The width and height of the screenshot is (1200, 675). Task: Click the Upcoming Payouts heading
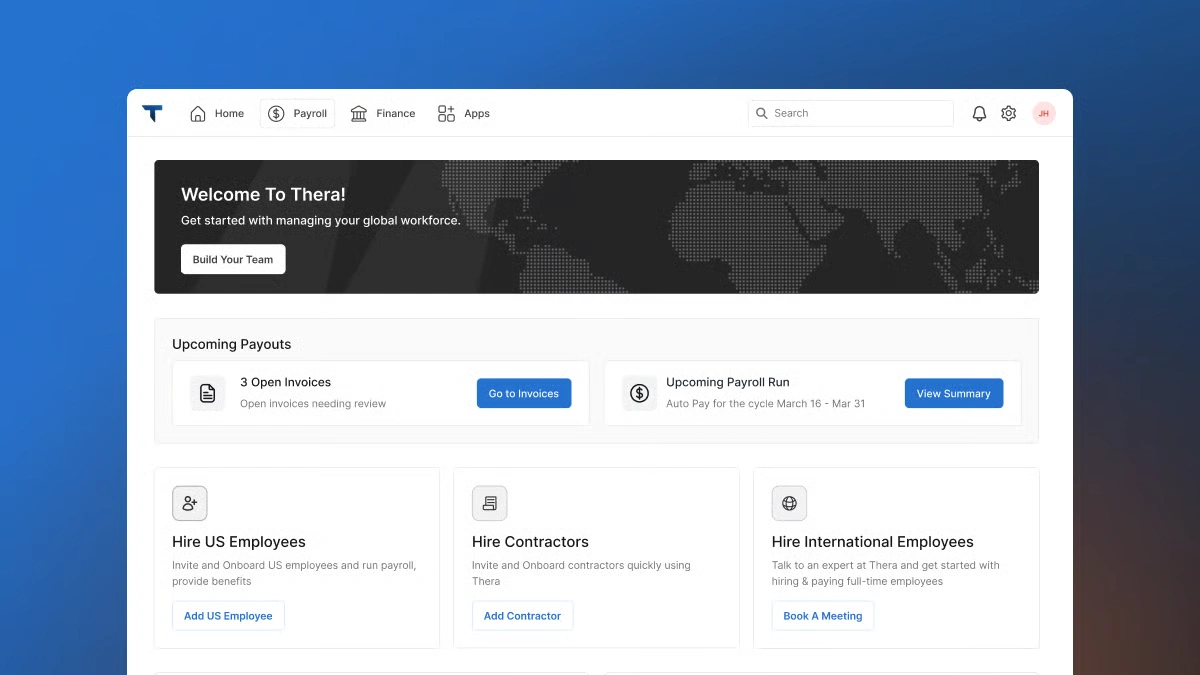(x=232, y=344)
